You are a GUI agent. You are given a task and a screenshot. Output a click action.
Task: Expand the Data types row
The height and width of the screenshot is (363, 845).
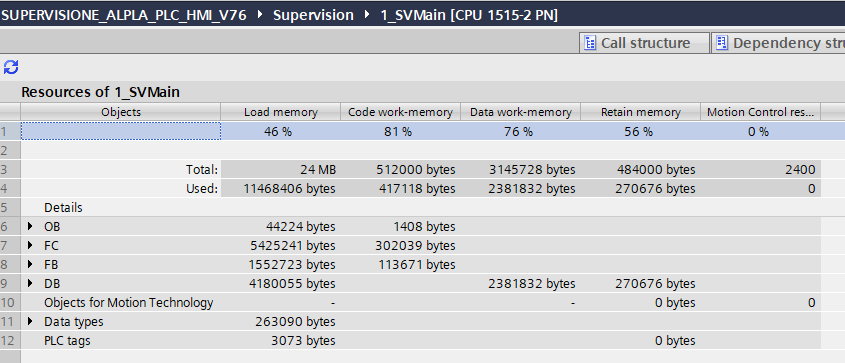pos(30,322)
